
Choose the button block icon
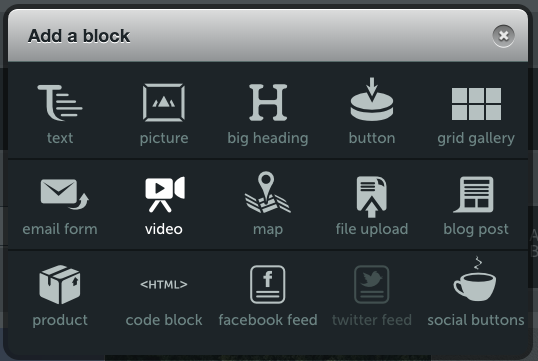372,100
